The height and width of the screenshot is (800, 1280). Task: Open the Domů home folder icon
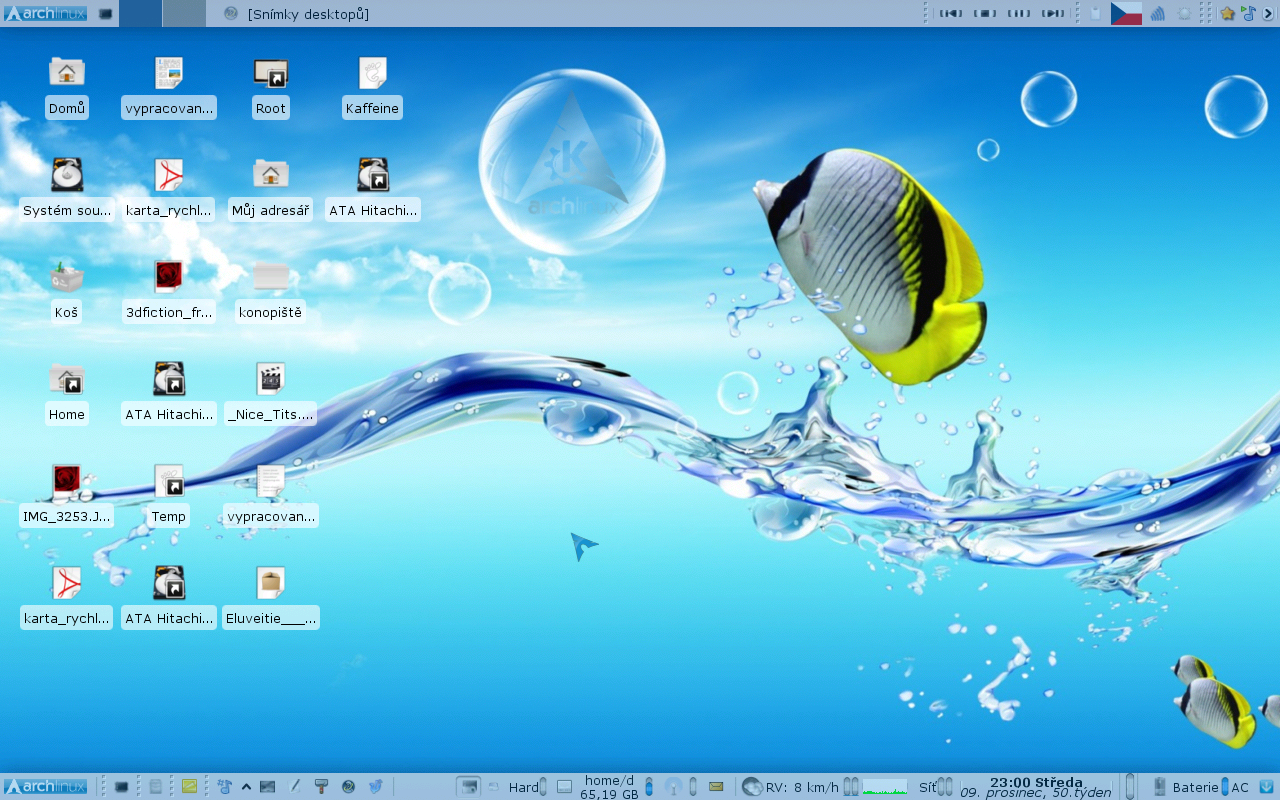pyautogui.click(x=66, y=74)
